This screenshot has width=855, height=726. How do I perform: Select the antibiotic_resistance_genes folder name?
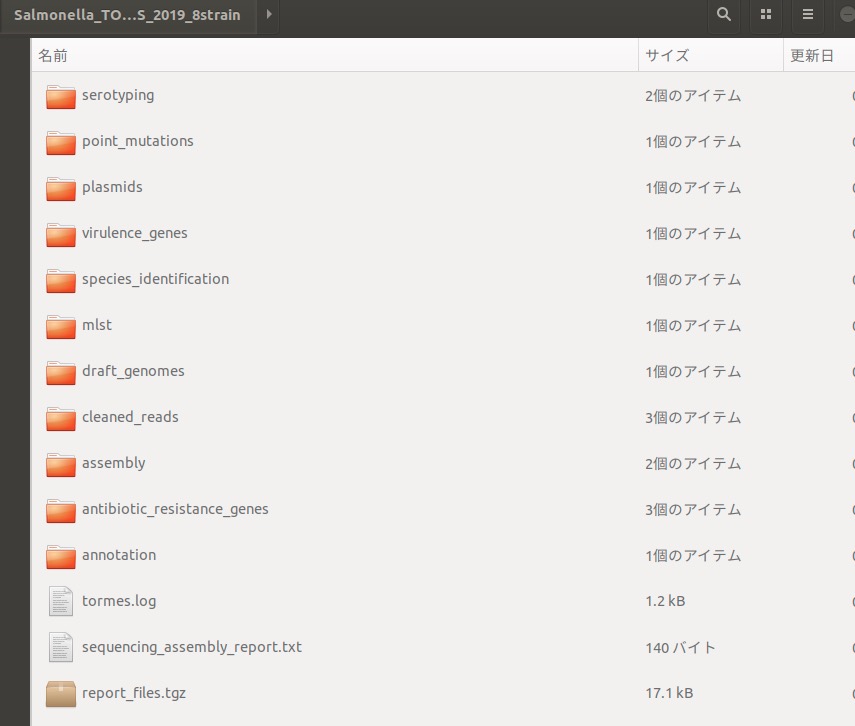click(175, 509)
